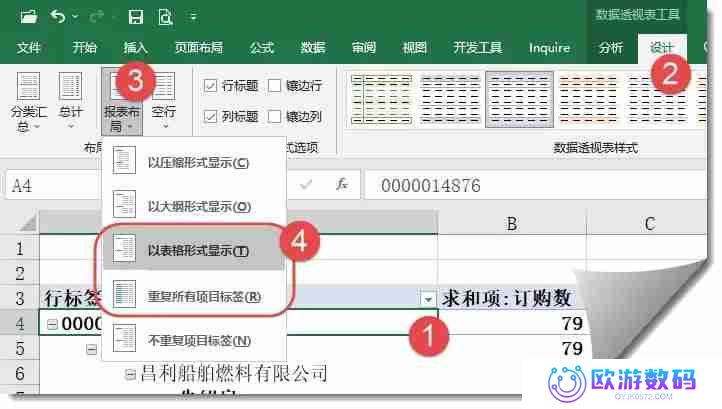The height and width of the screenshot is (409, 722).
Task: Open print preview icon in quick access toolbar
Action: tap(165, 18)
